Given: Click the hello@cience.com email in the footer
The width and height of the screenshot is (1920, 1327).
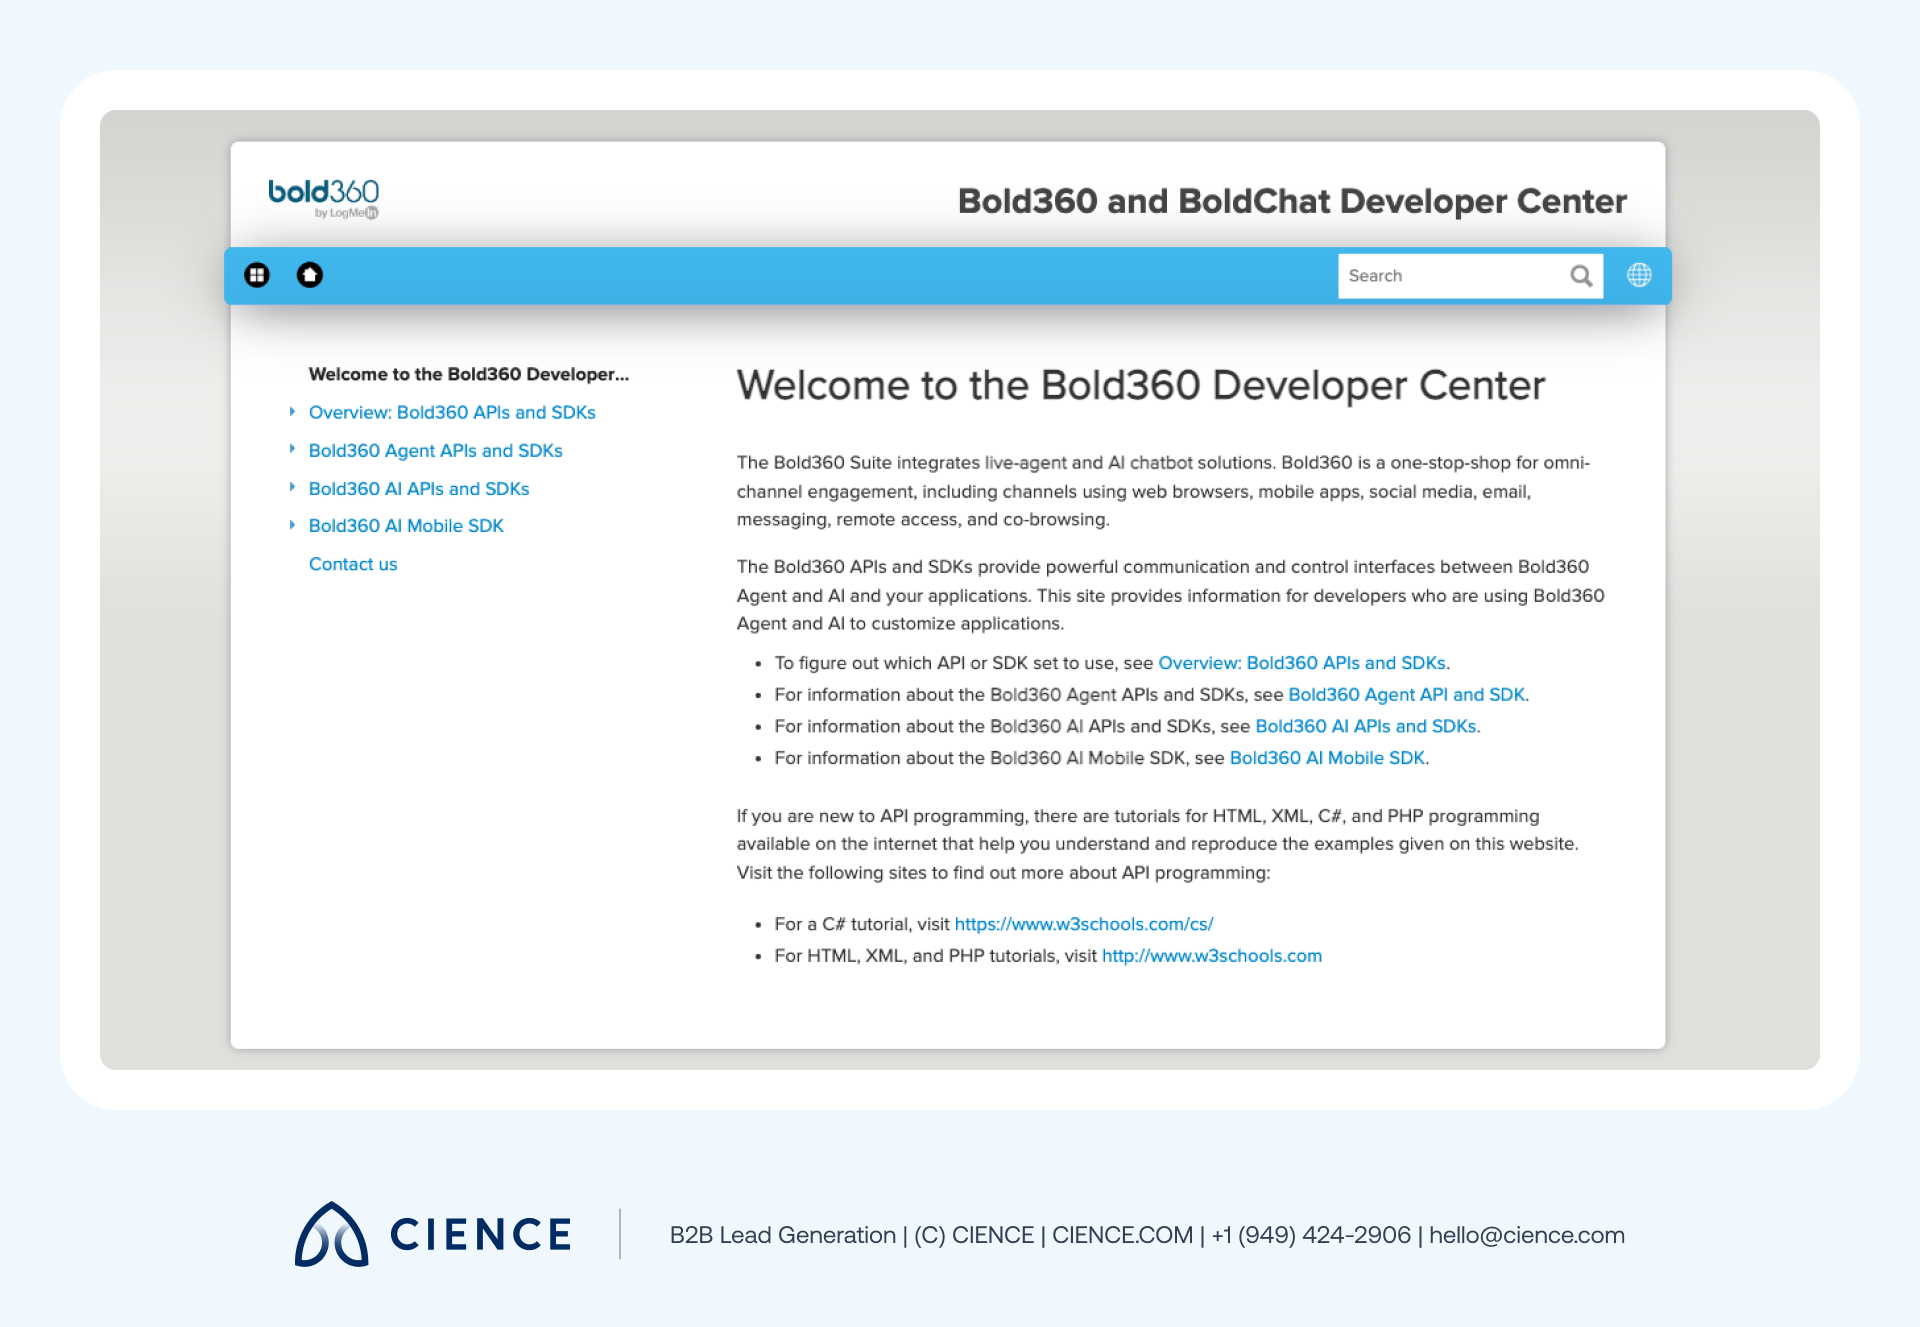Looking at the screenshot, I should click(1527, 1235).
